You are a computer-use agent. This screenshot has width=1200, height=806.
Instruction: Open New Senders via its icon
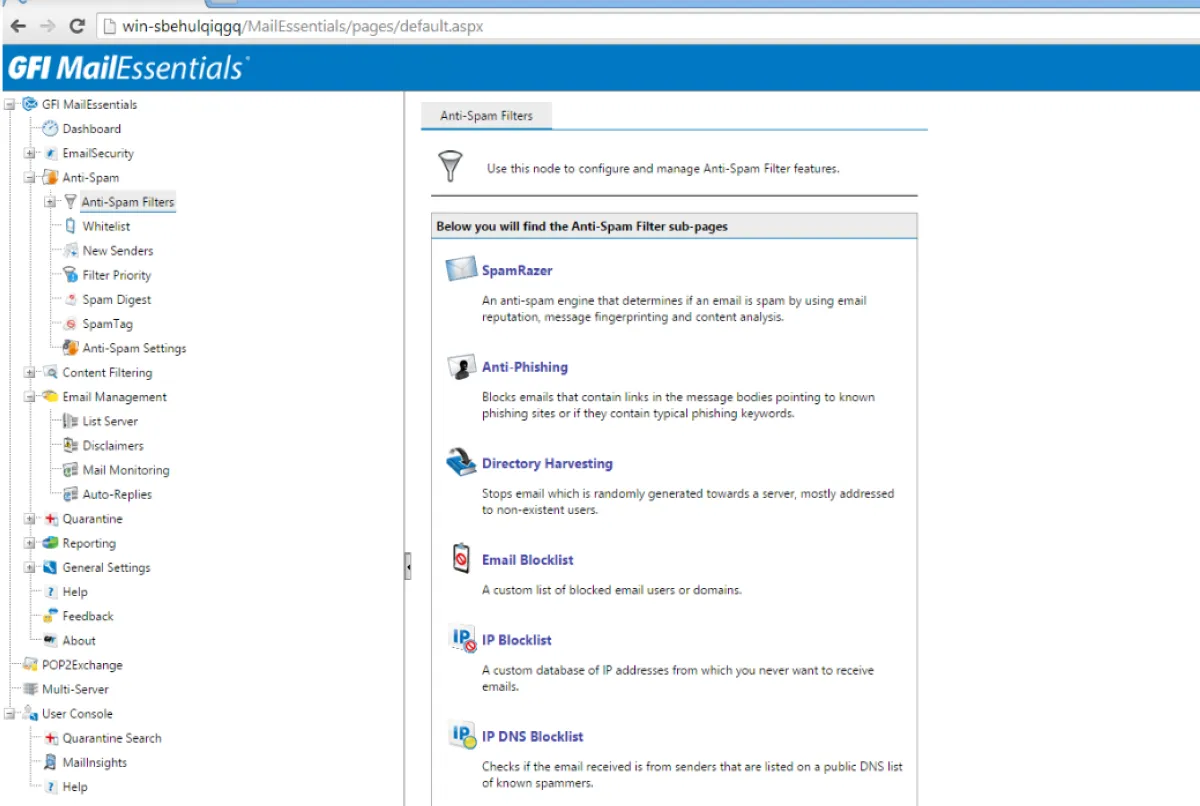(70, 251)
